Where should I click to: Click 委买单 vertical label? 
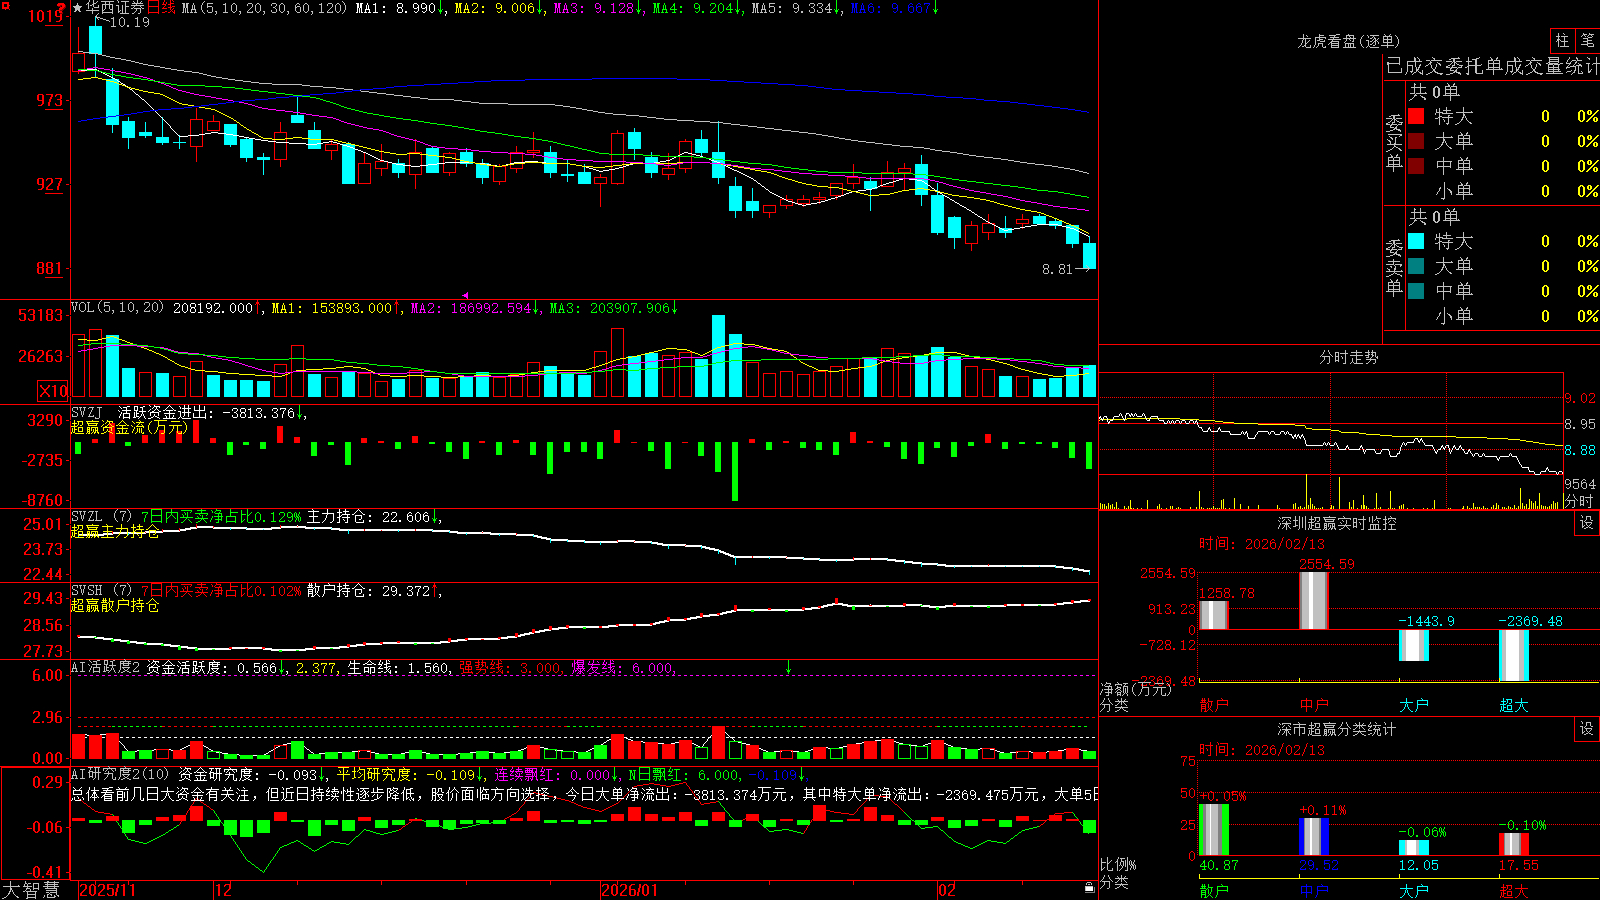tap(1394, 143)
